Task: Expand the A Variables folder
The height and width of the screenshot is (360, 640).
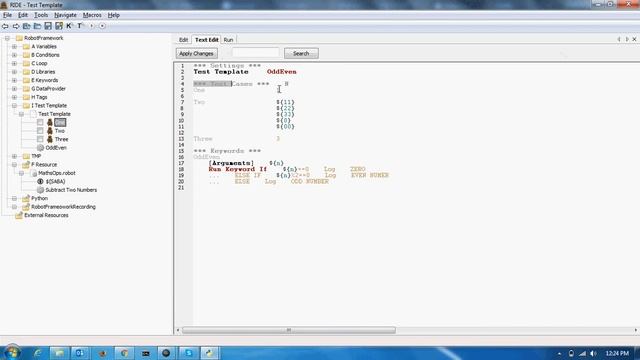Action: click(14, 47)
